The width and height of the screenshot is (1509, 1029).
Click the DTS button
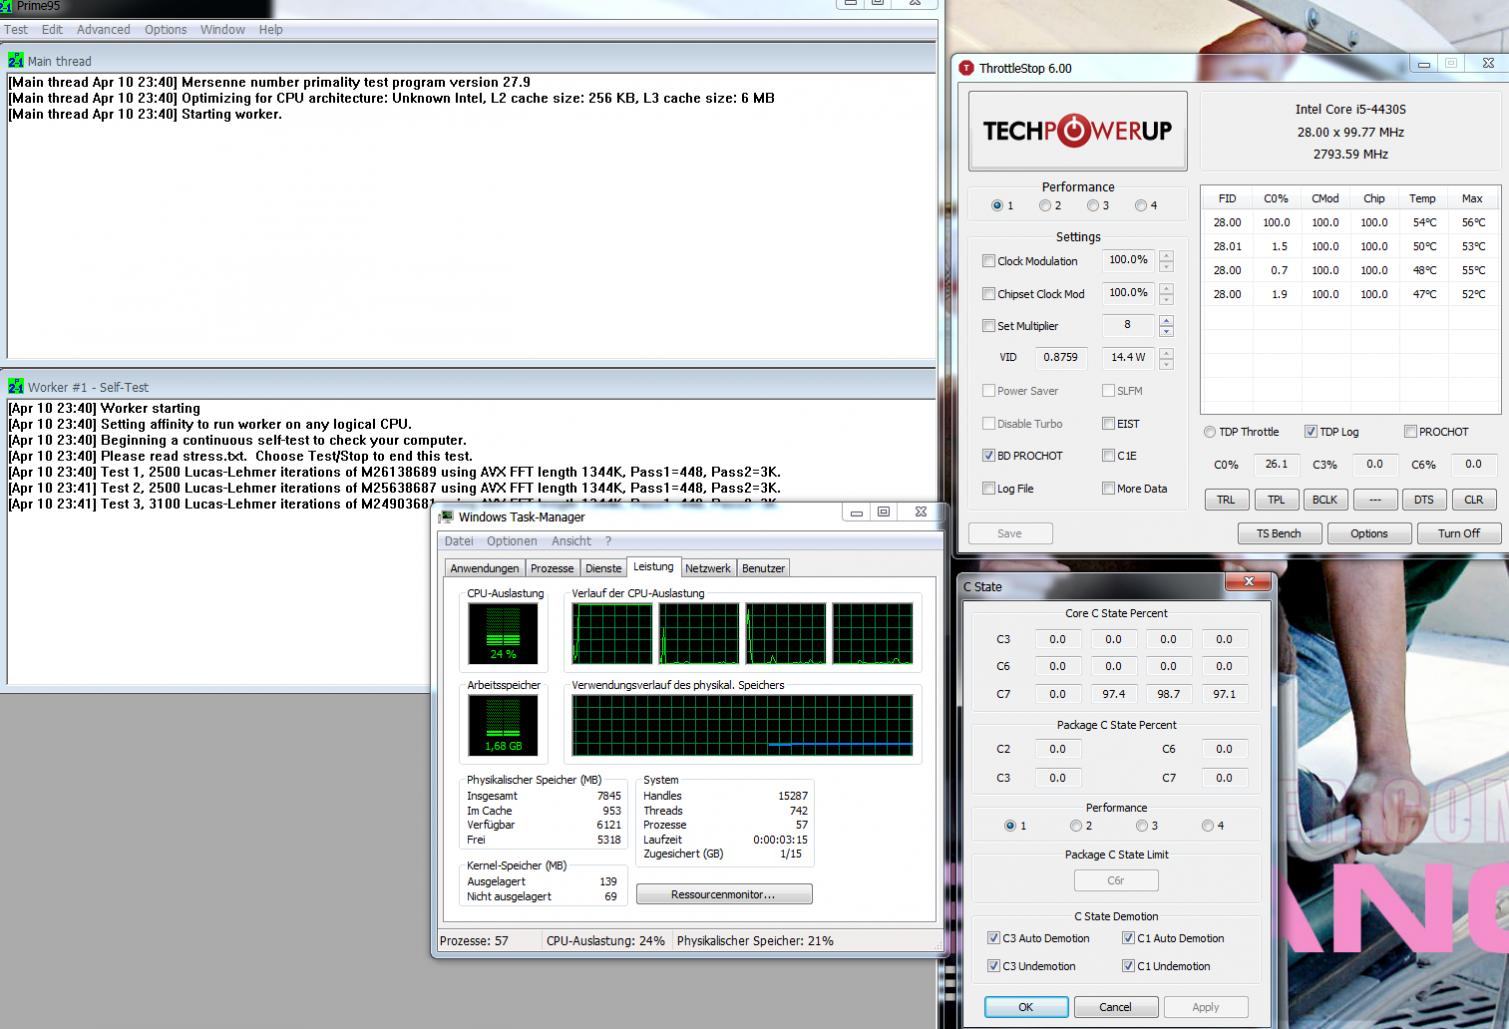pyautogui.click(x=1424, y=500)
